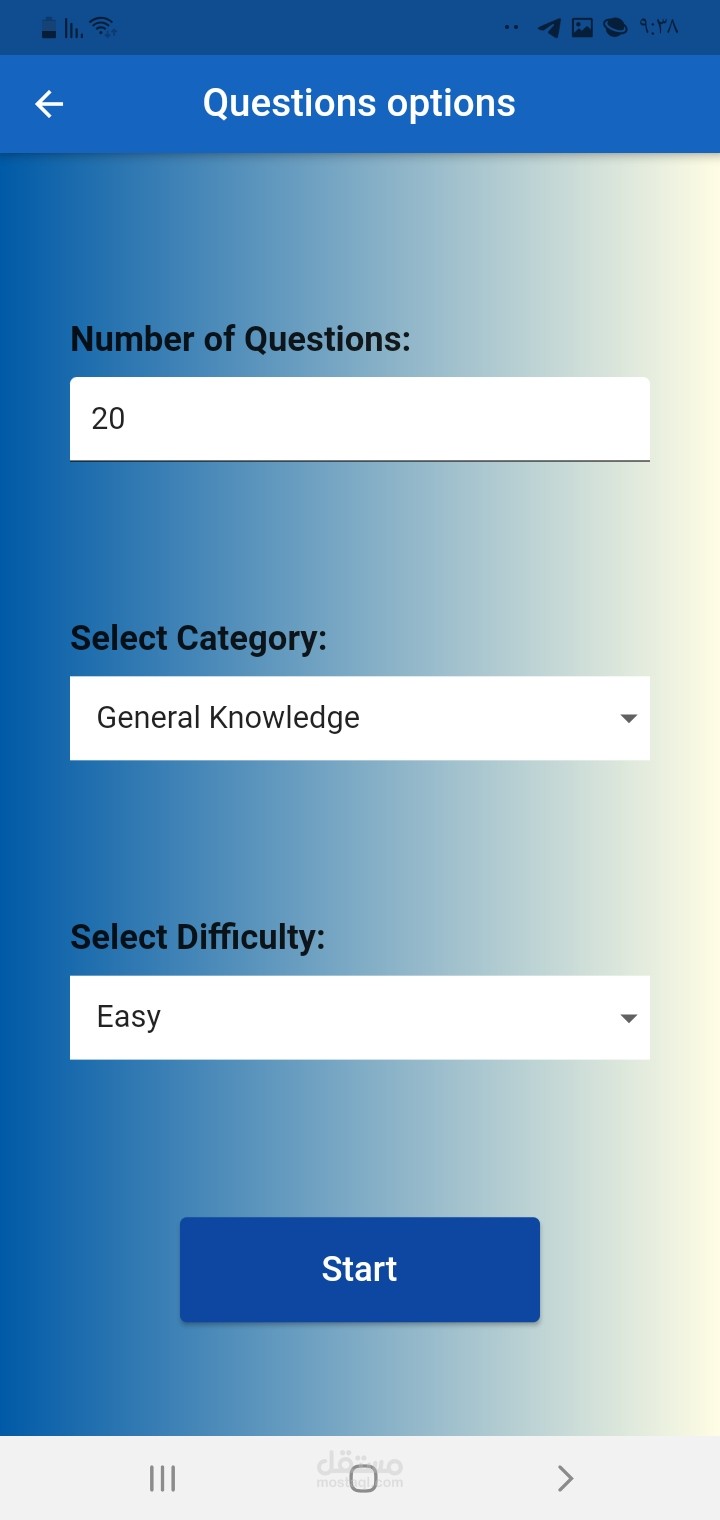Click the Select Category label
Screen dimensions: 720x1520
click(x=198, y=638)
